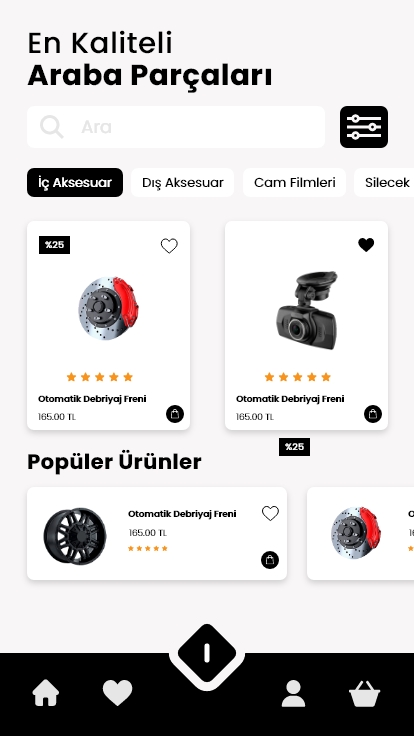Open the profile person icon
The image size is (414, 736).
point(293,693)
